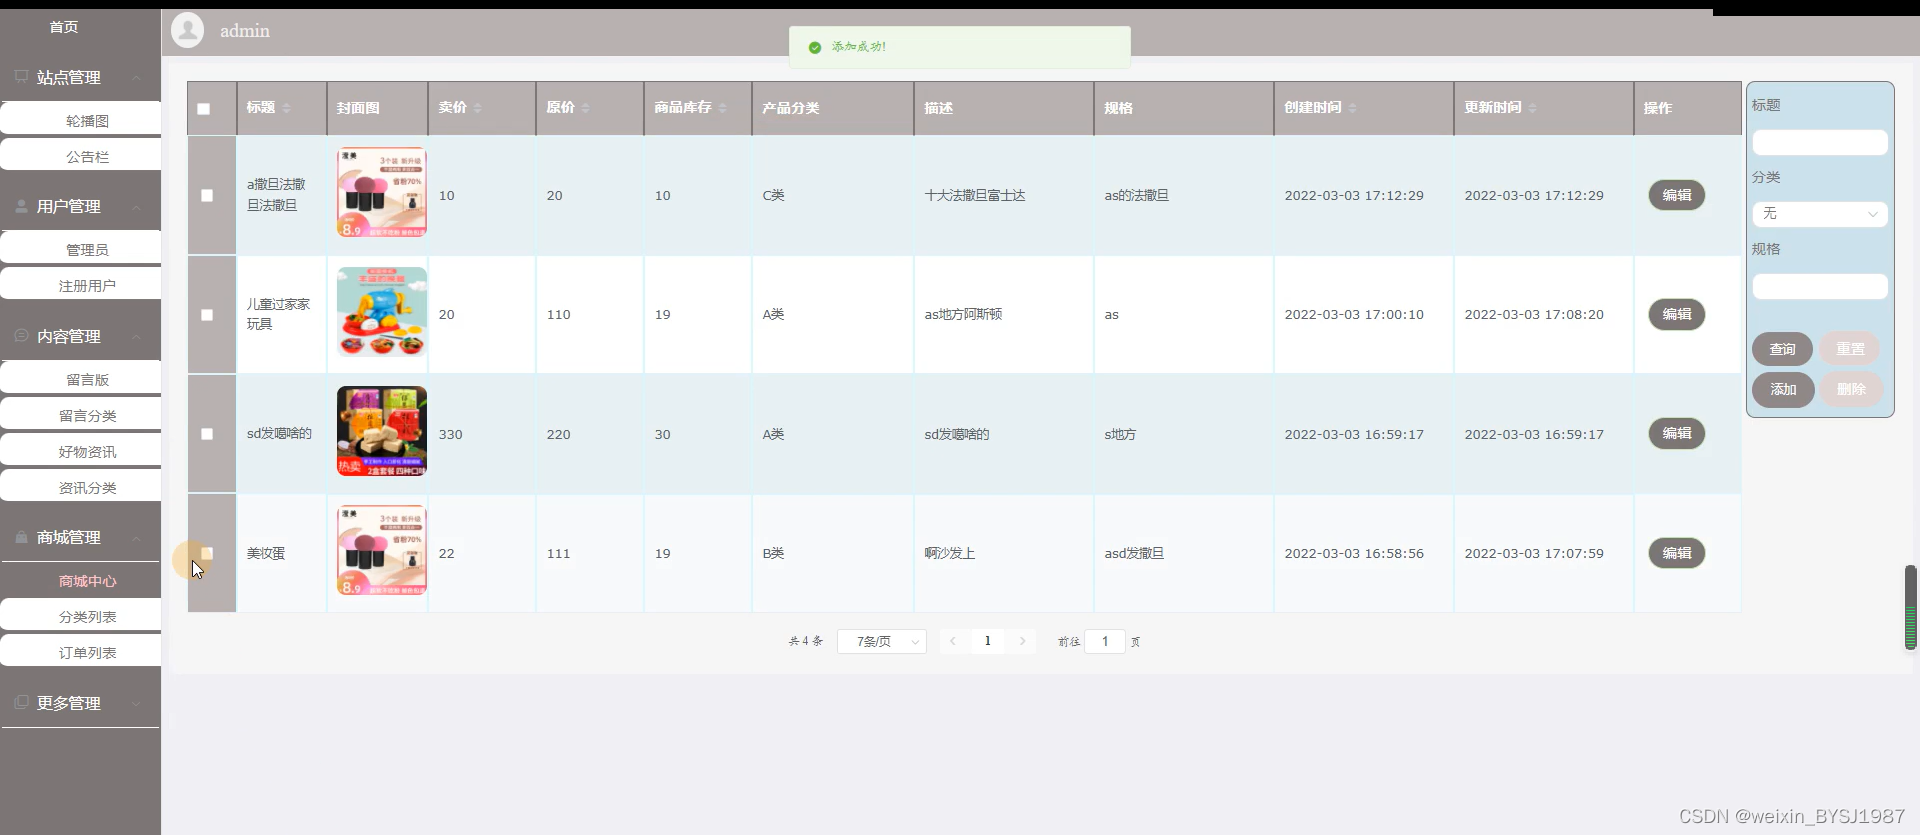Screen dimensions: 1920x835
Task: Click the 商城管理 bag icon
Action: pos(21,537)
